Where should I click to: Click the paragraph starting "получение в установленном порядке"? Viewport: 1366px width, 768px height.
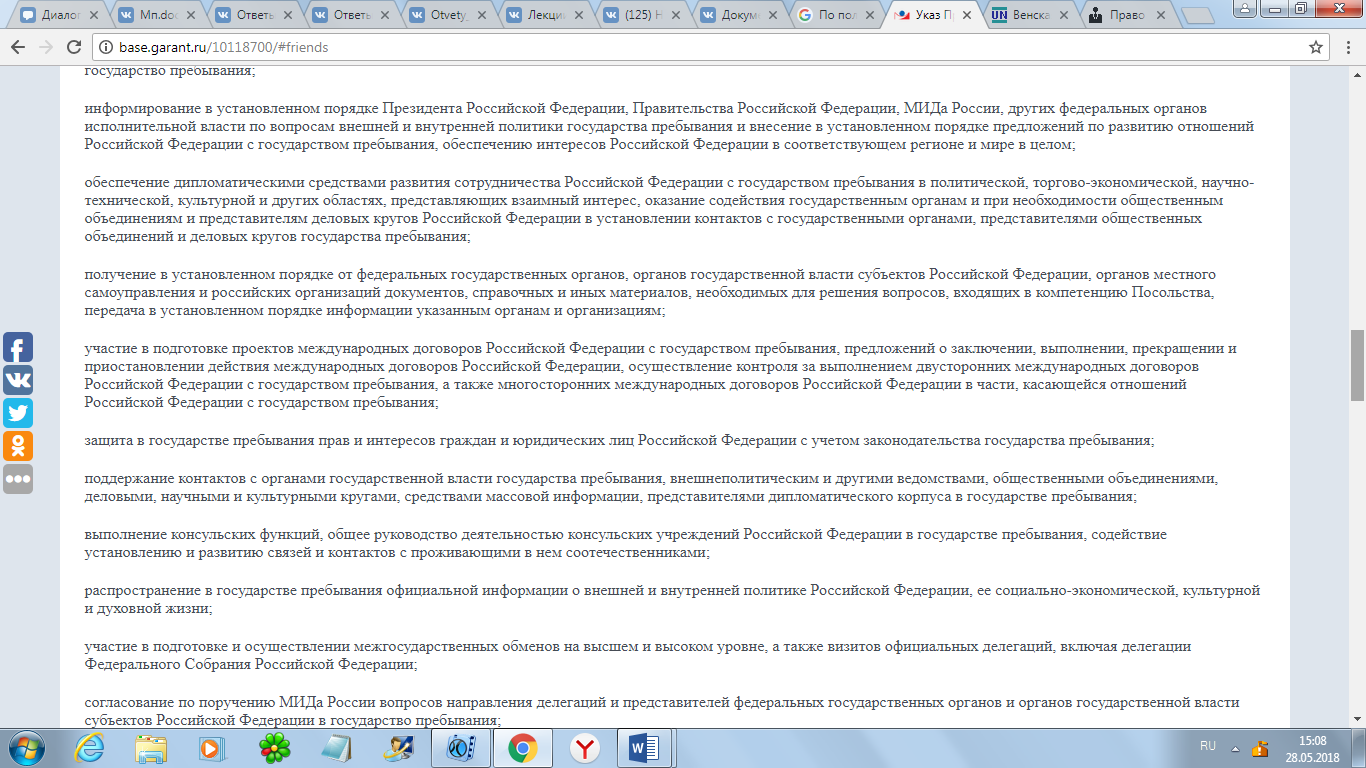[x=650, y=292]
